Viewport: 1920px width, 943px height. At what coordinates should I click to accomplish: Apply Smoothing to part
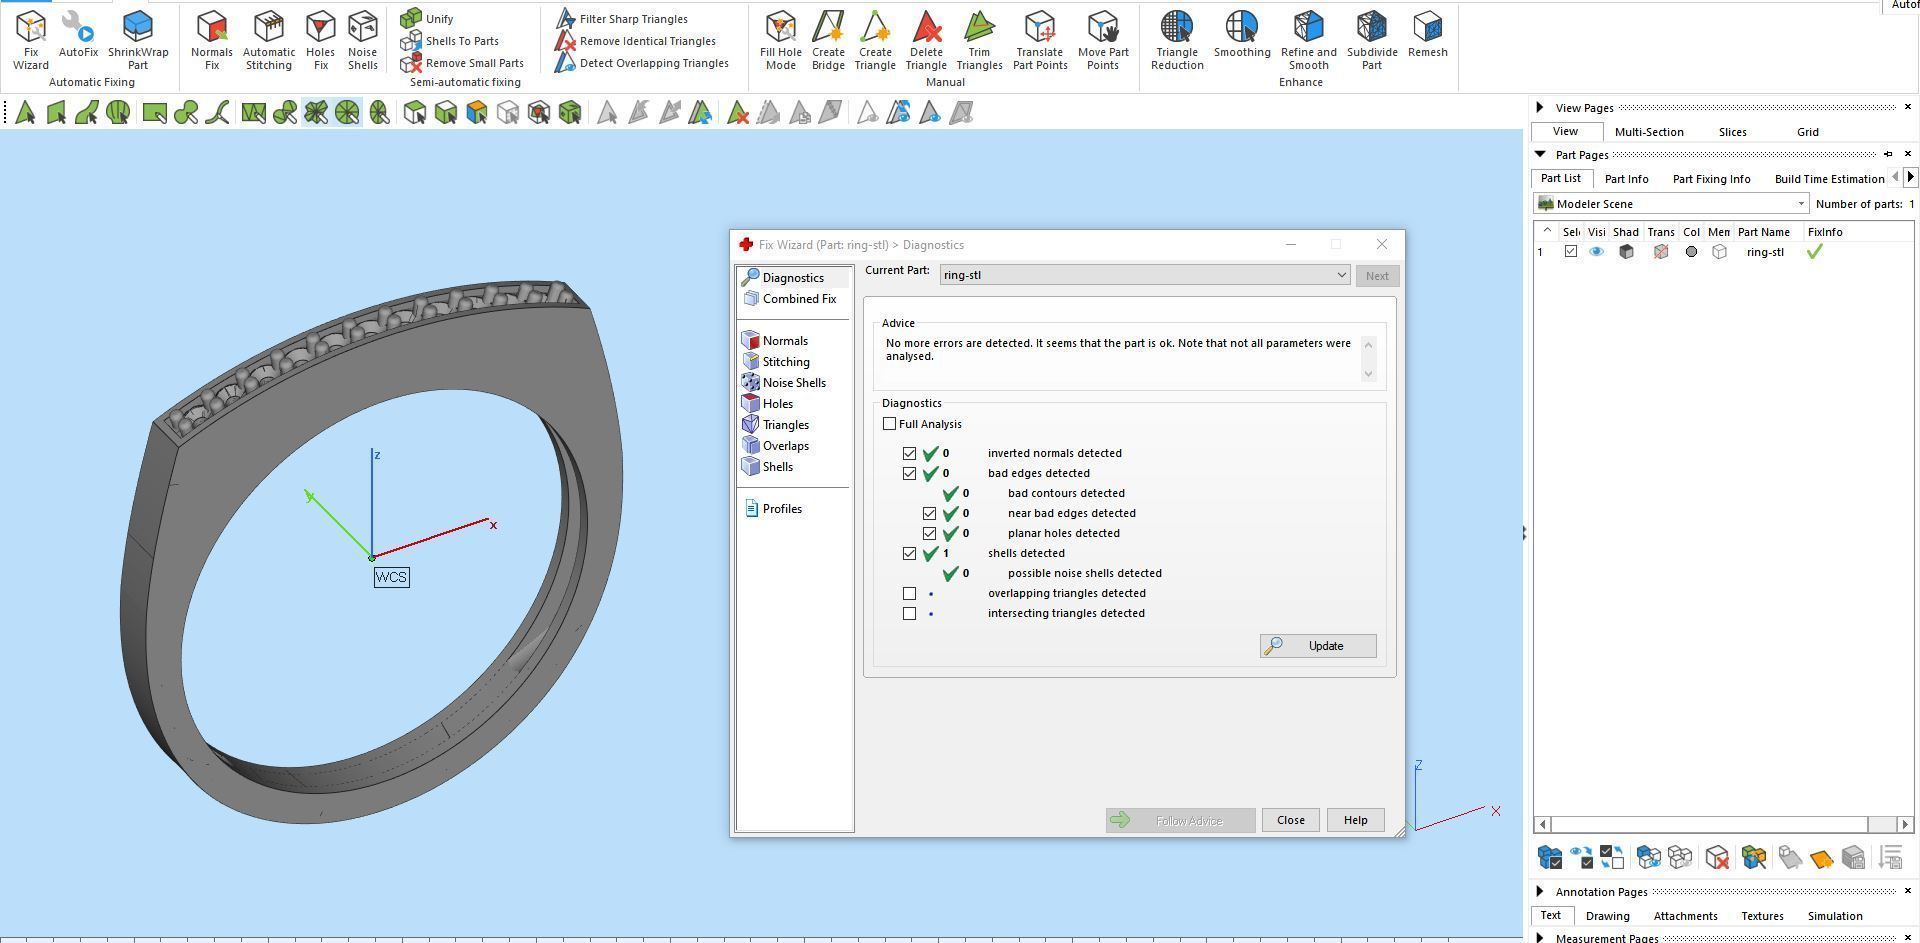1242,35
